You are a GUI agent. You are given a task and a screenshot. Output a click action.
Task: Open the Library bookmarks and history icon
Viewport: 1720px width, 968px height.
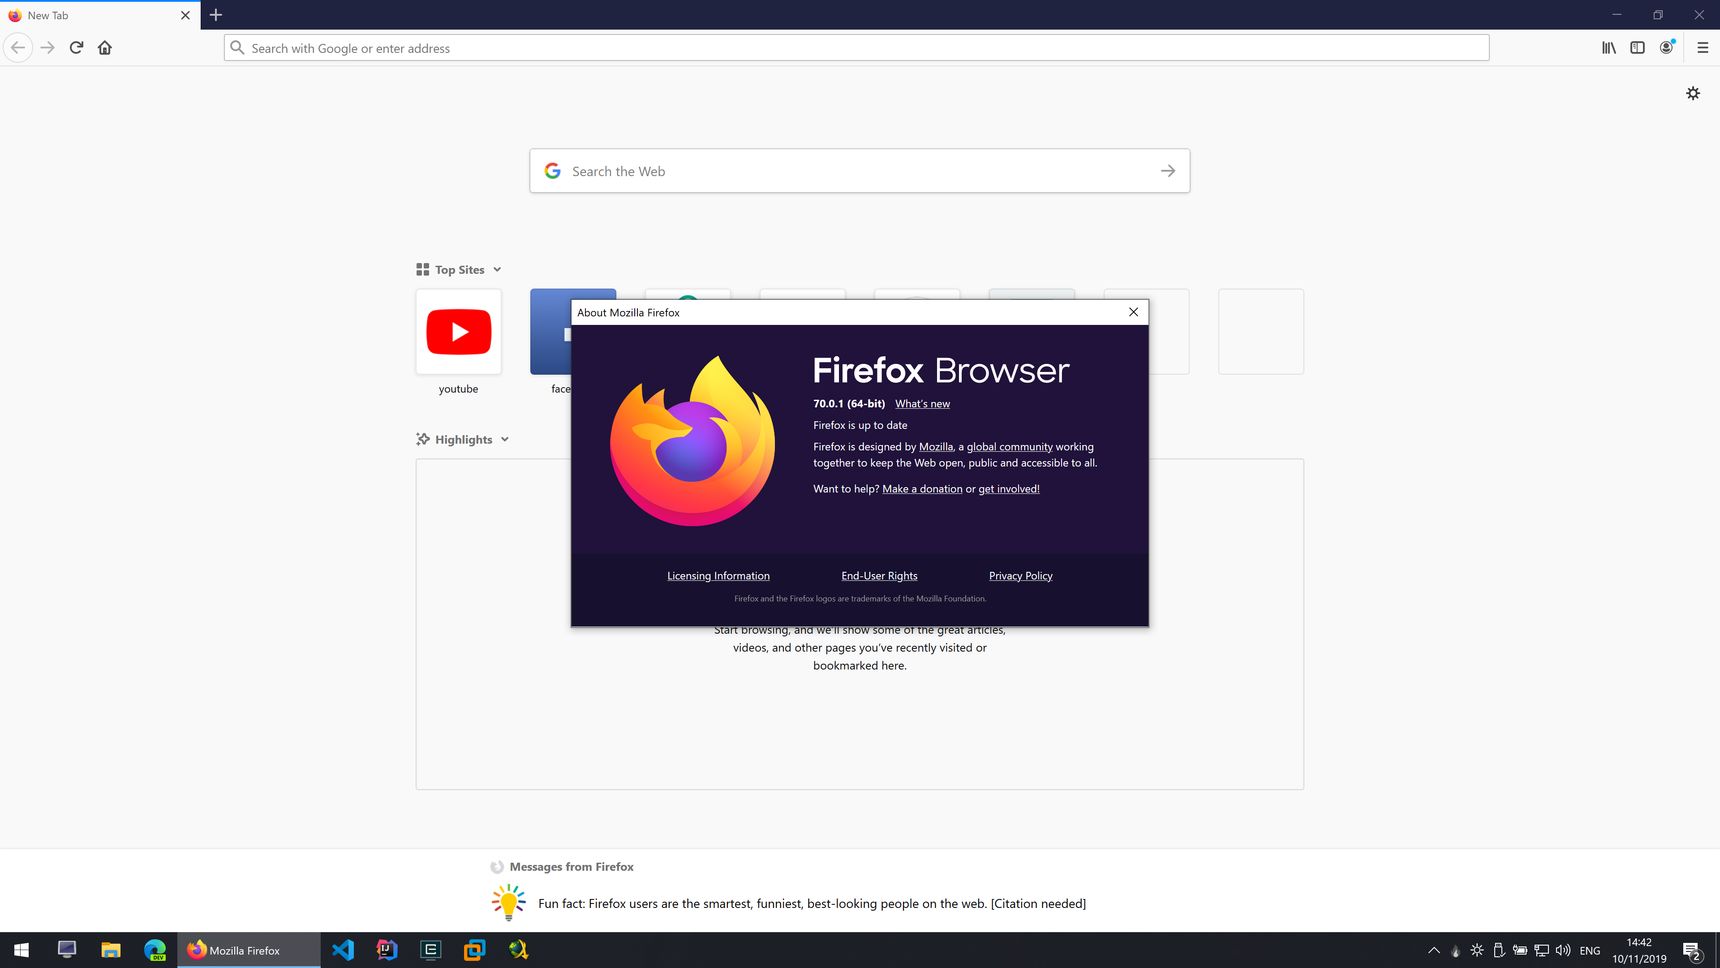pyautogui.click(x=1608, y=48)
